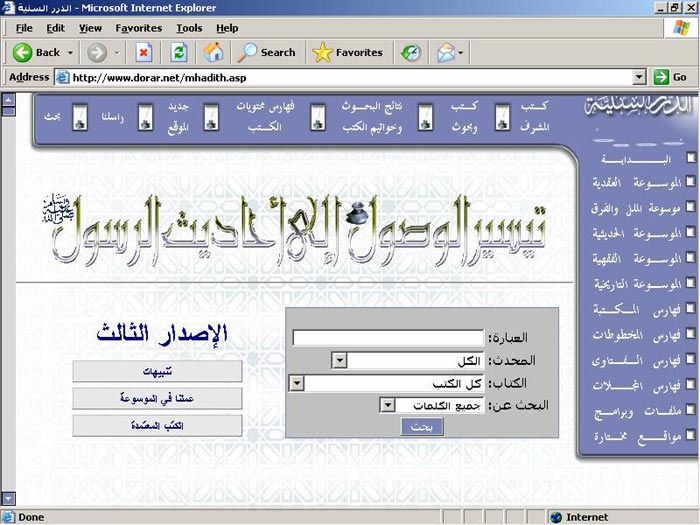The image size is (700, 525).
Task: Go to the browser Home icon
Action: [x=213, y=52]
